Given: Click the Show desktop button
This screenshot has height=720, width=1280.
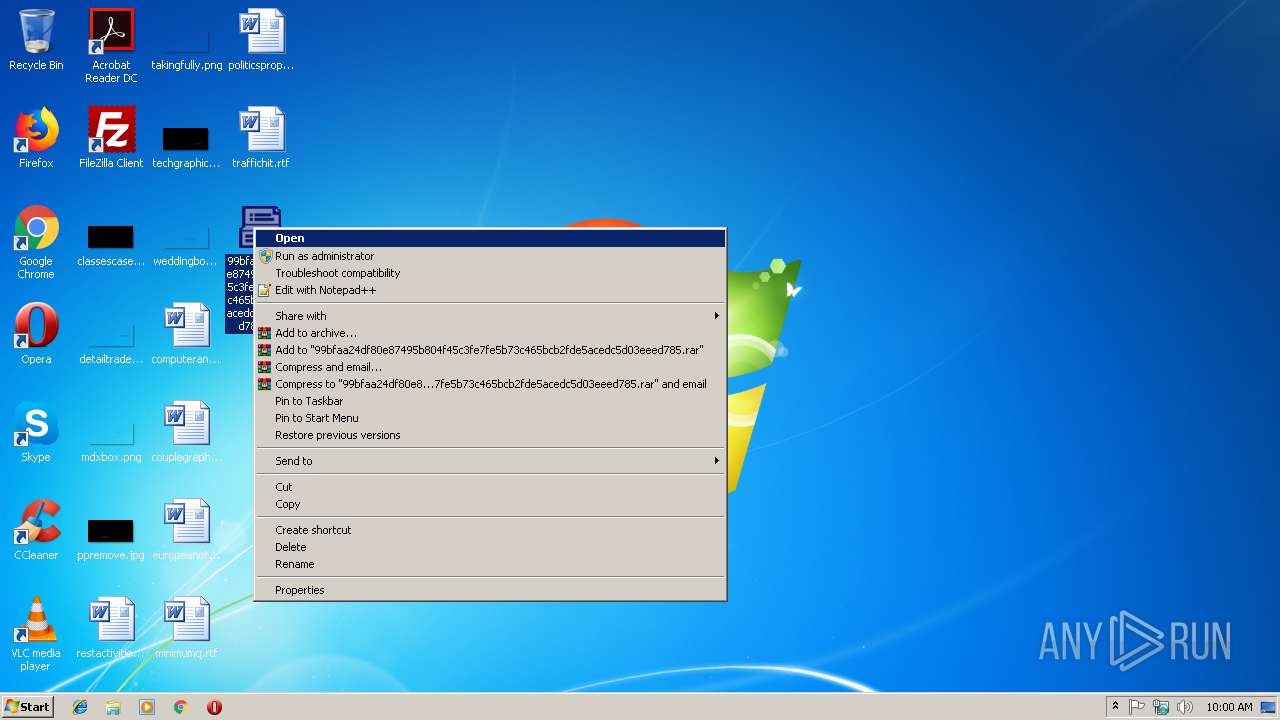Looking at the screenshot, I should coord(1270,707).
